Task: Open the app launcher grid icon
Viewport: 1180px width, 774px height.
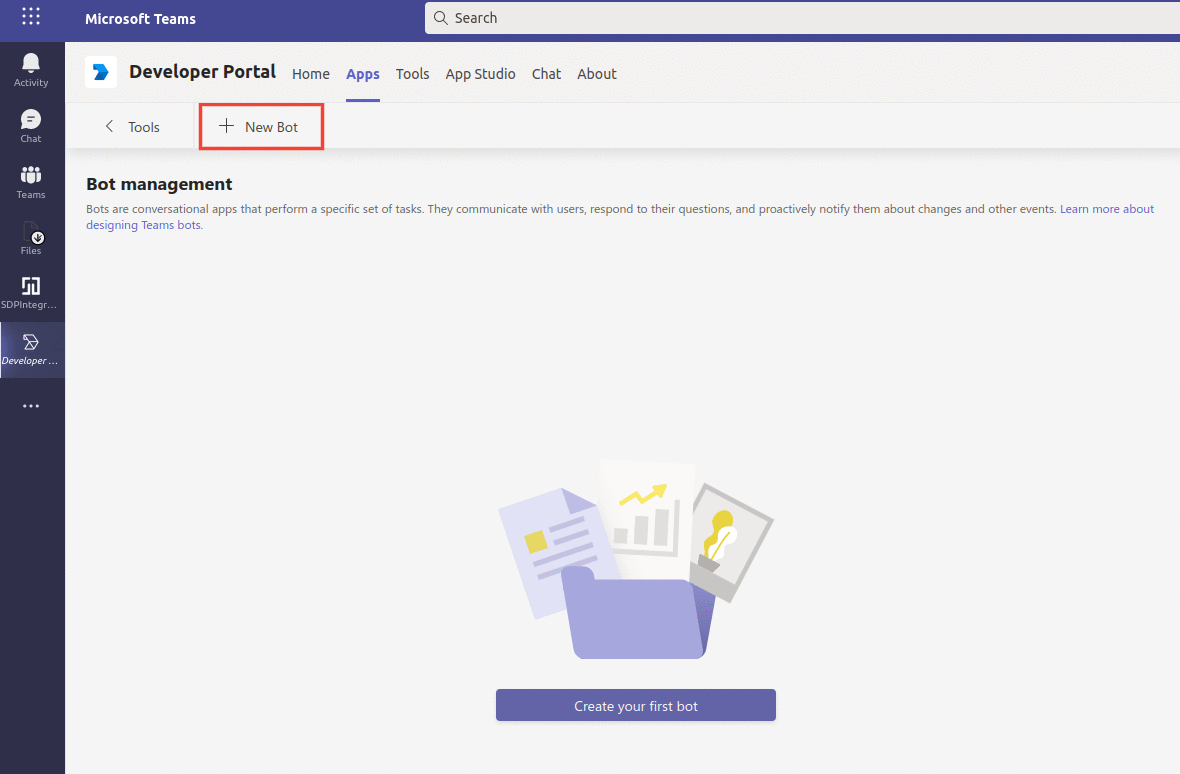Action: (31, 17)
